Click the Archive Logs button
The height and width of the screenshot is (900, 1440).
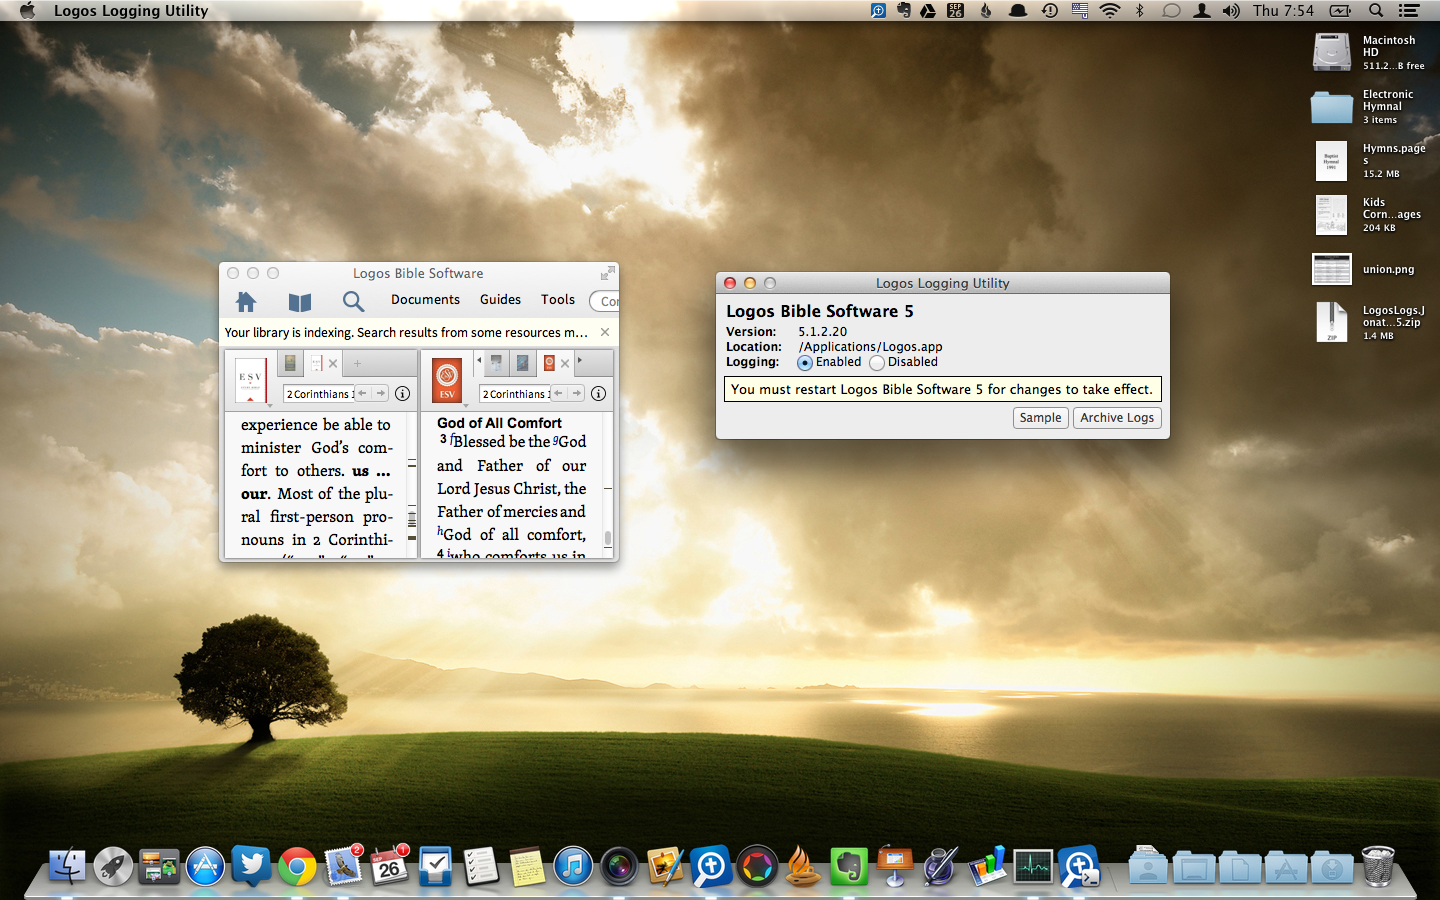tap(1117, 417)
